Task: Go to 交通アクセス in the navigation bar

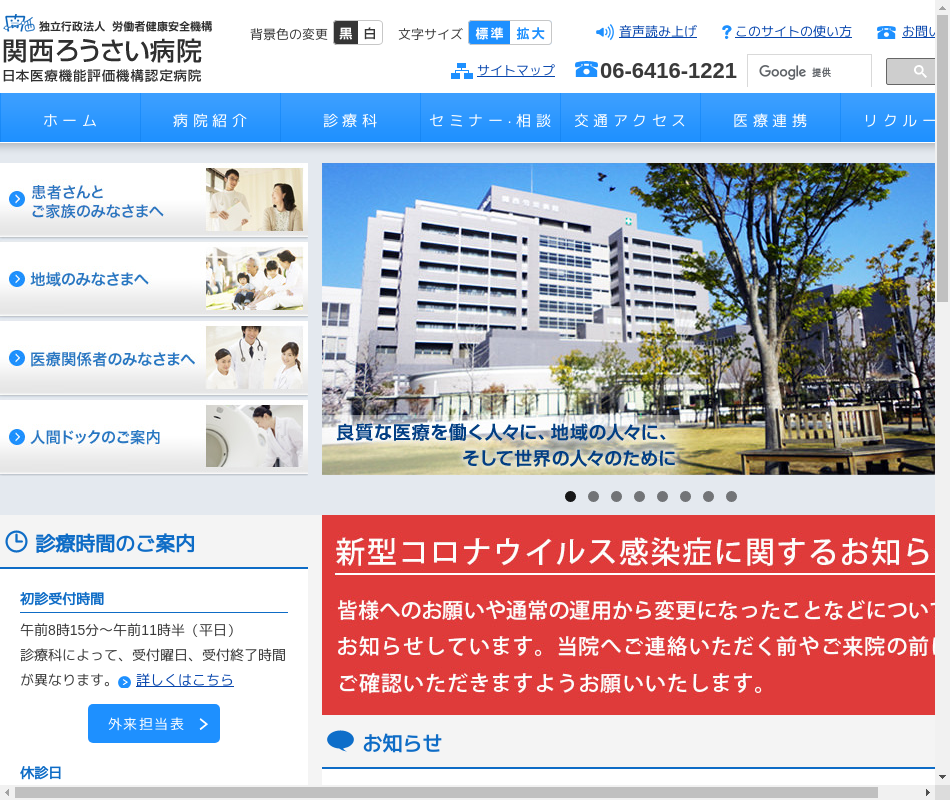Action: click(x=630, y=120)
